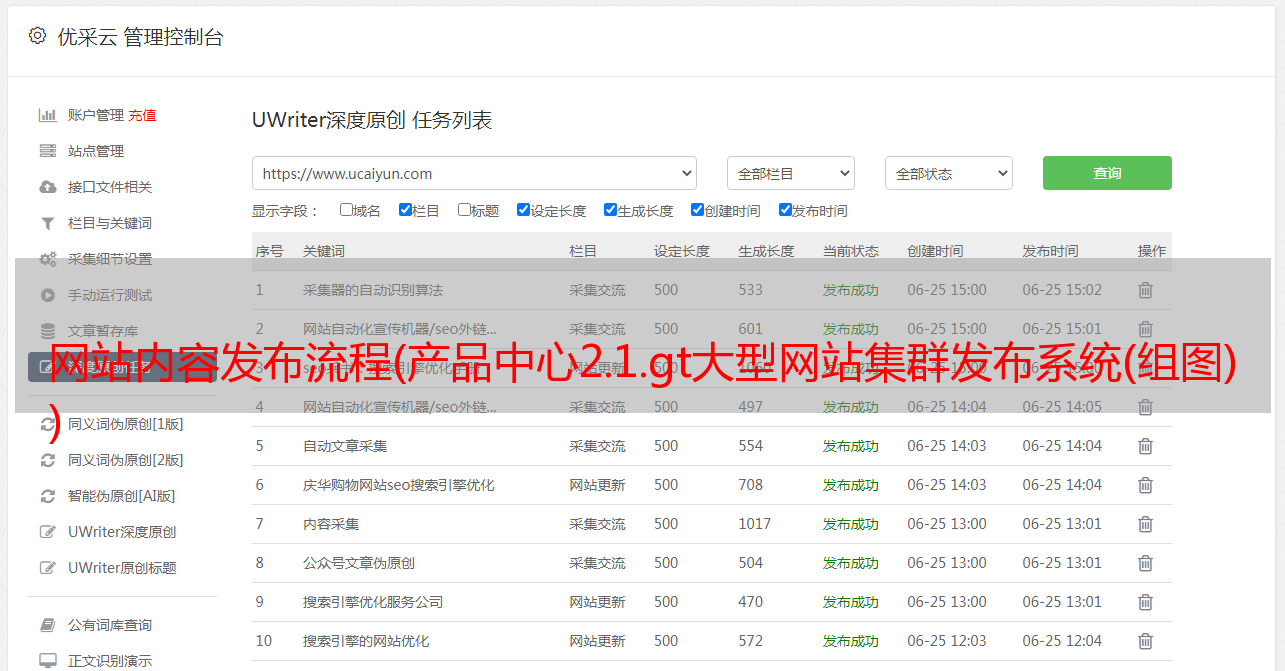Click the trash icon in row 4
This screenshot has height=671, width=1285.
tap(1146, 407)
